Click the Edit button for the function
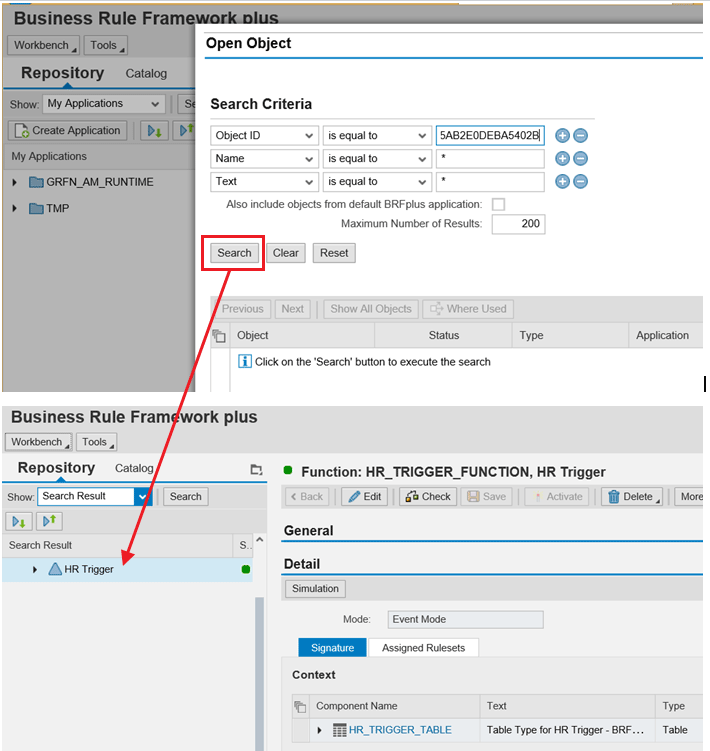 (x=365, y=497)
